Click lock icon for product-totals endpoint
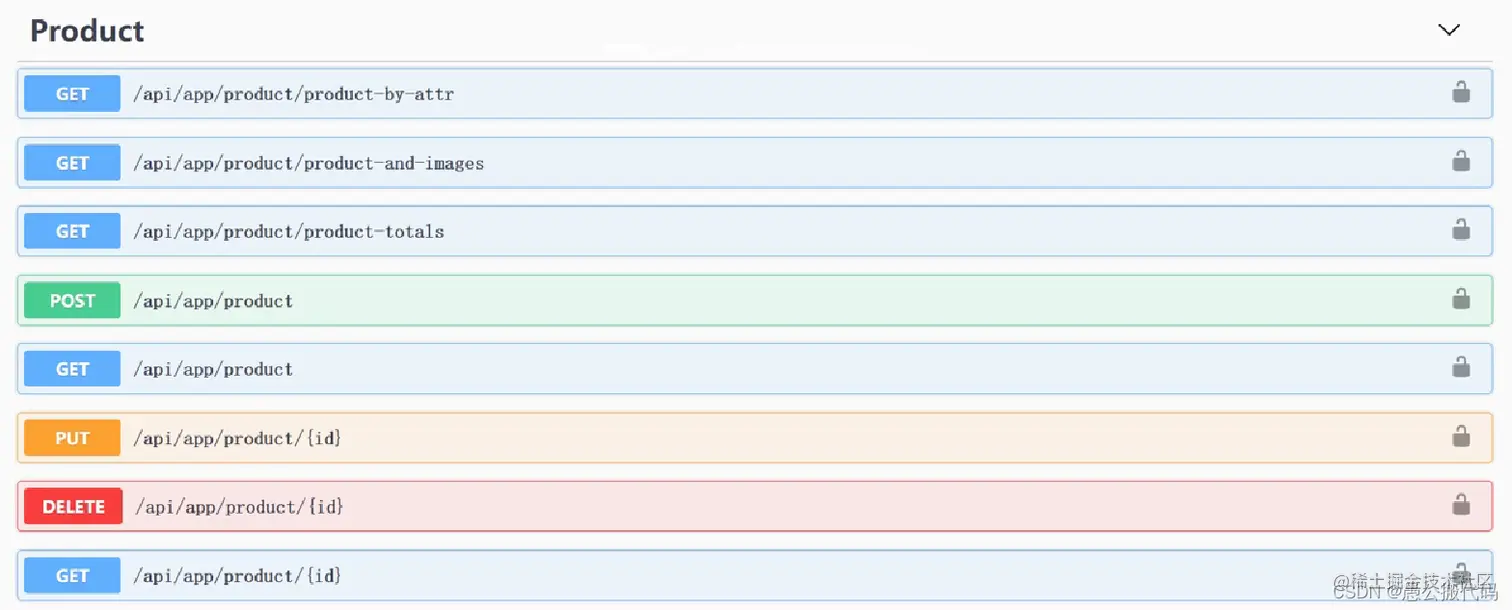Viewport: 1512px width, 610px height. [1461, 230]
